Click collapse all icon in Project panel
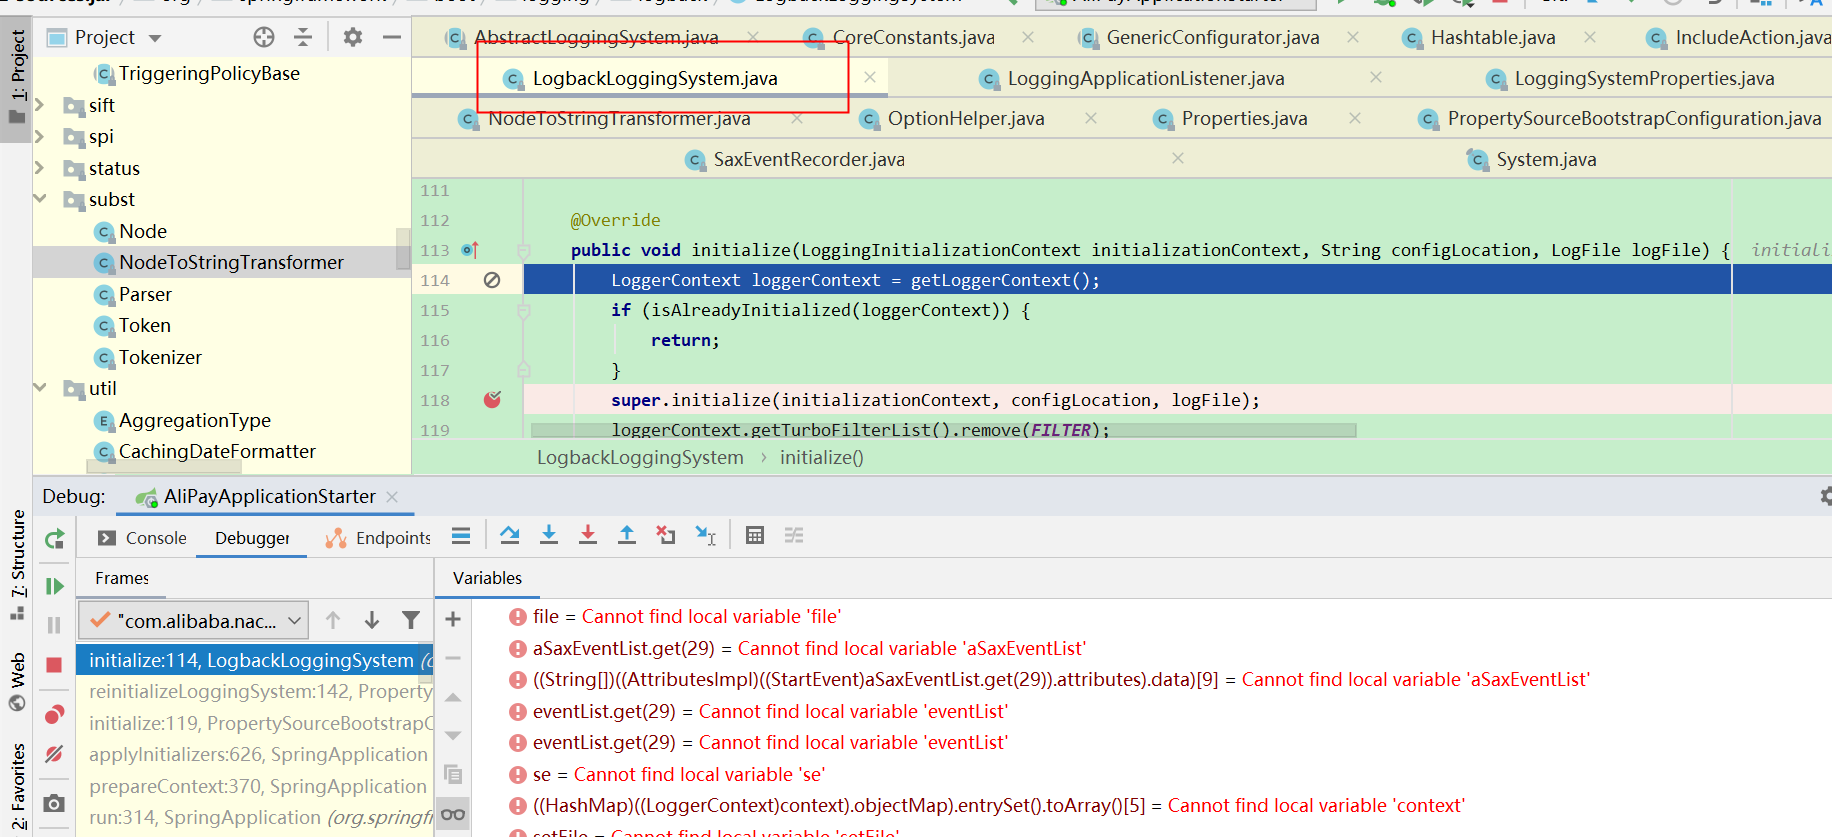Viewport: 1832px width, 837px height. [x=303, y=37]
